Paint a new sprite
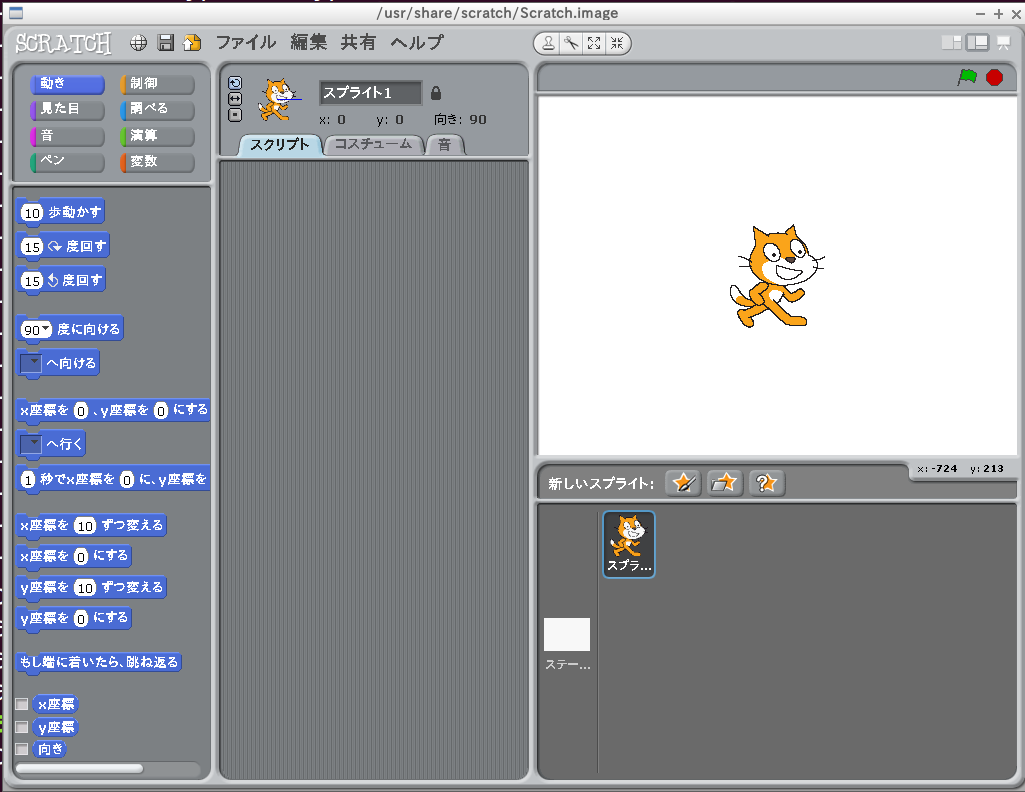The image size is (1025, 792). coord(683,483)
